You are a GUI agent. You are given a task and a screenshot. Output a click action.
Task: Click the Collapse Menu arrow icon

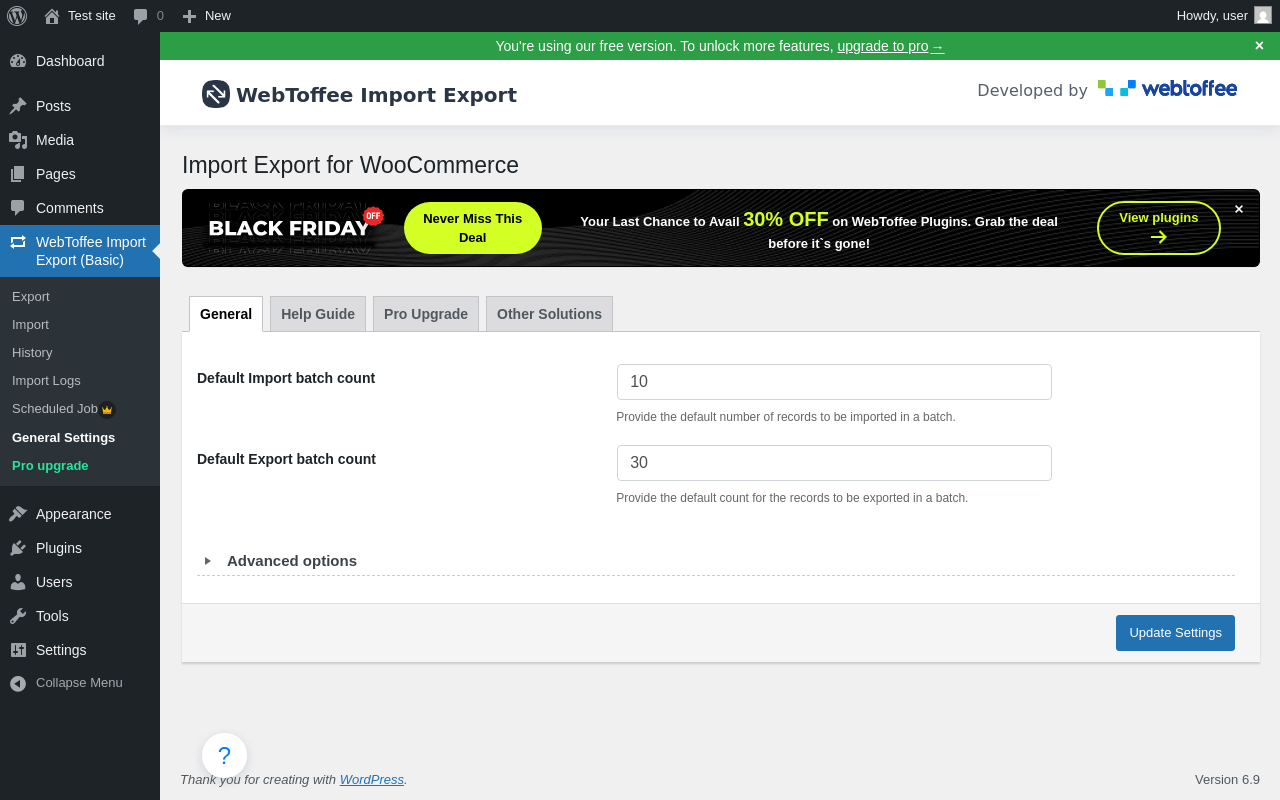click(x=18, y=683)
